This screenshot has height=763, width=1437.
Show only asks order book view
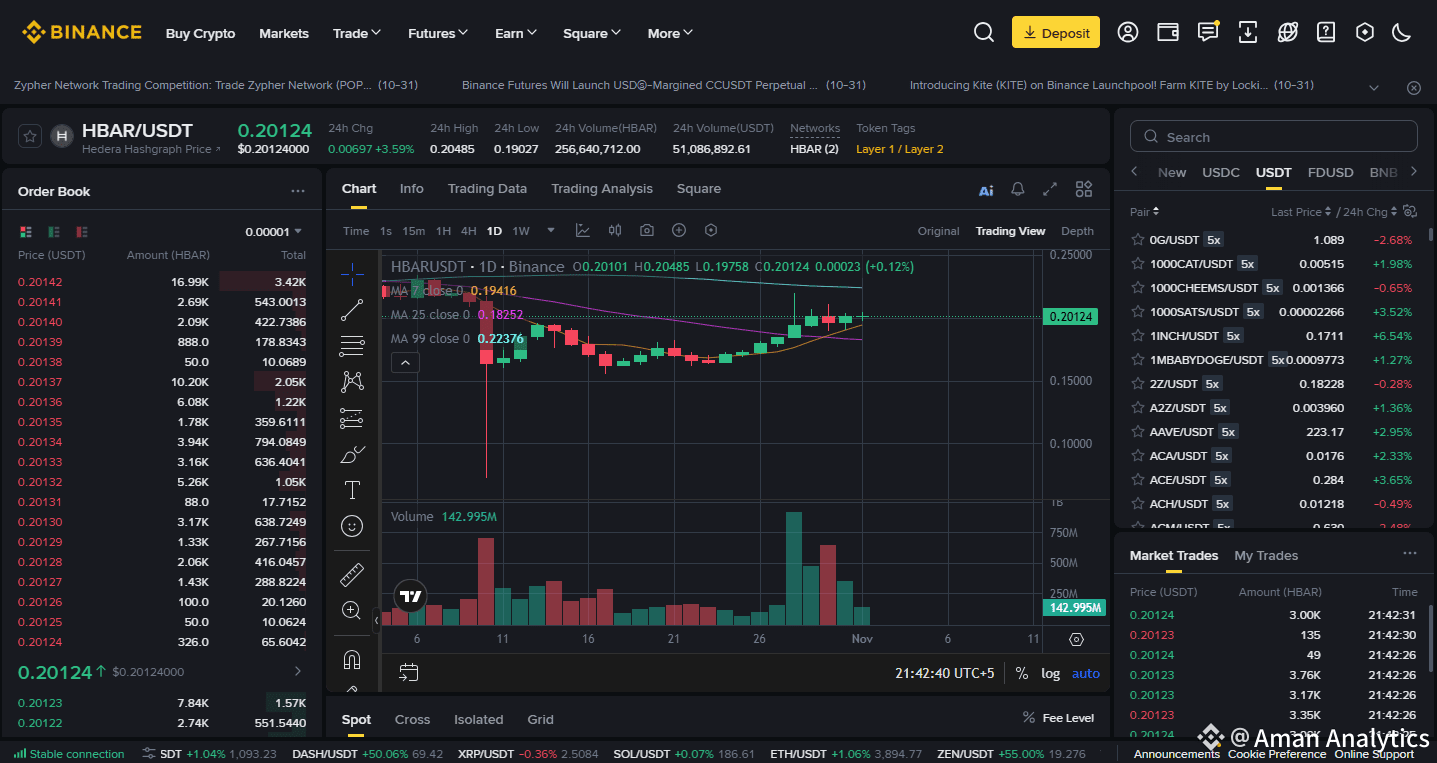click(82, 232)
